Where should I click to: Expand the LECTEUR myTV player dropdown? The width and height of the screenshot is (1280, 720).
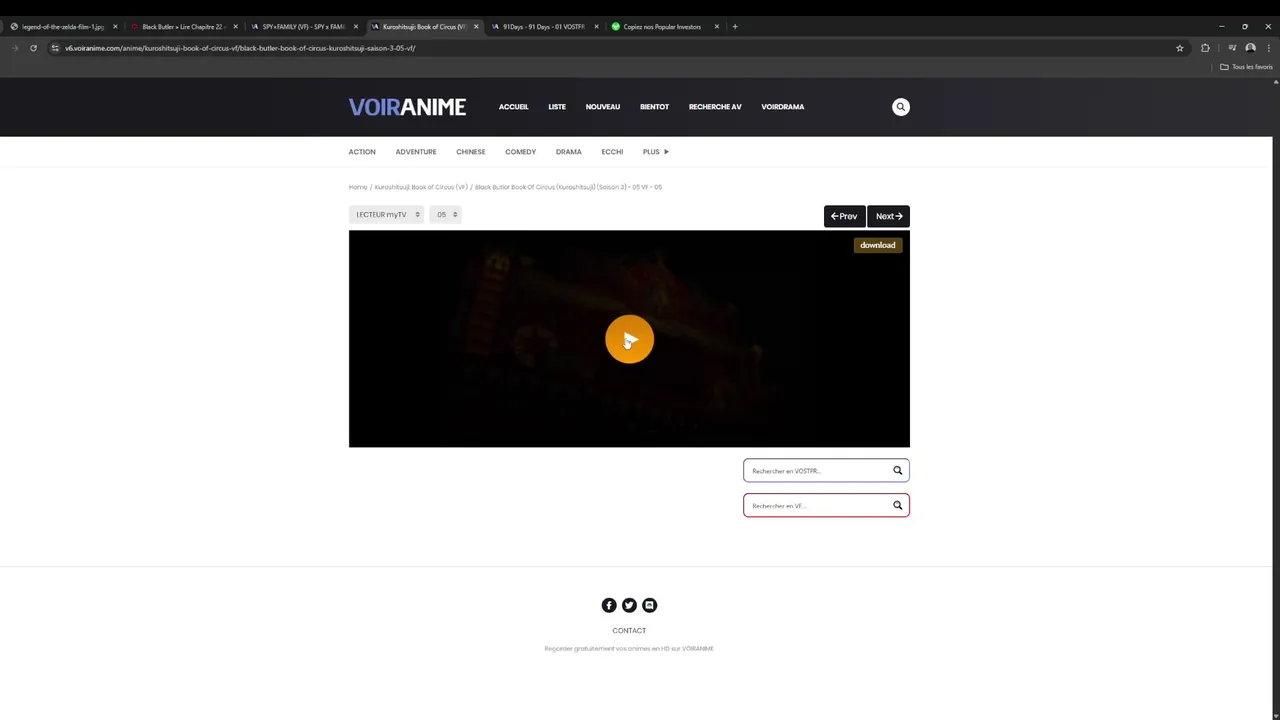tap(387, 214)
